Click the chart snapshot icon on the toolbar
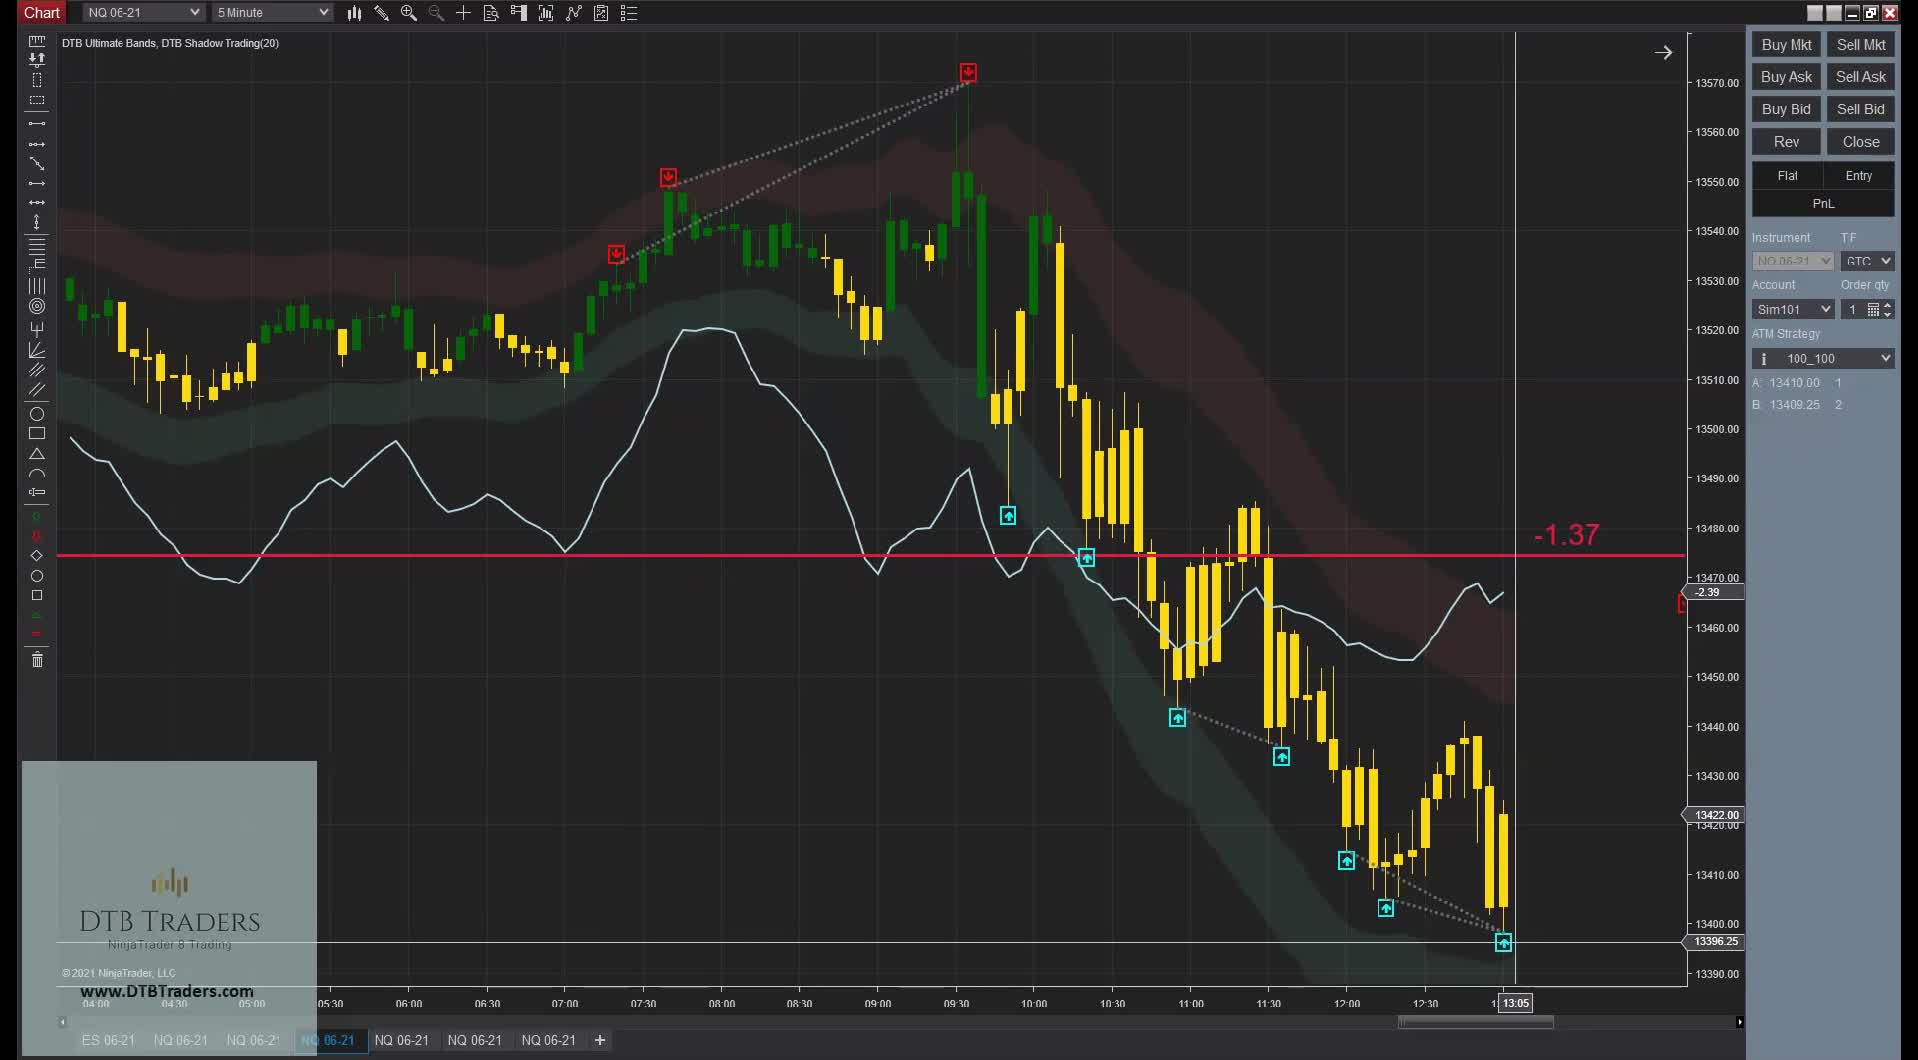Image resolution: width=1918 pixels, height=1060 pixels. tap(601, 13)
